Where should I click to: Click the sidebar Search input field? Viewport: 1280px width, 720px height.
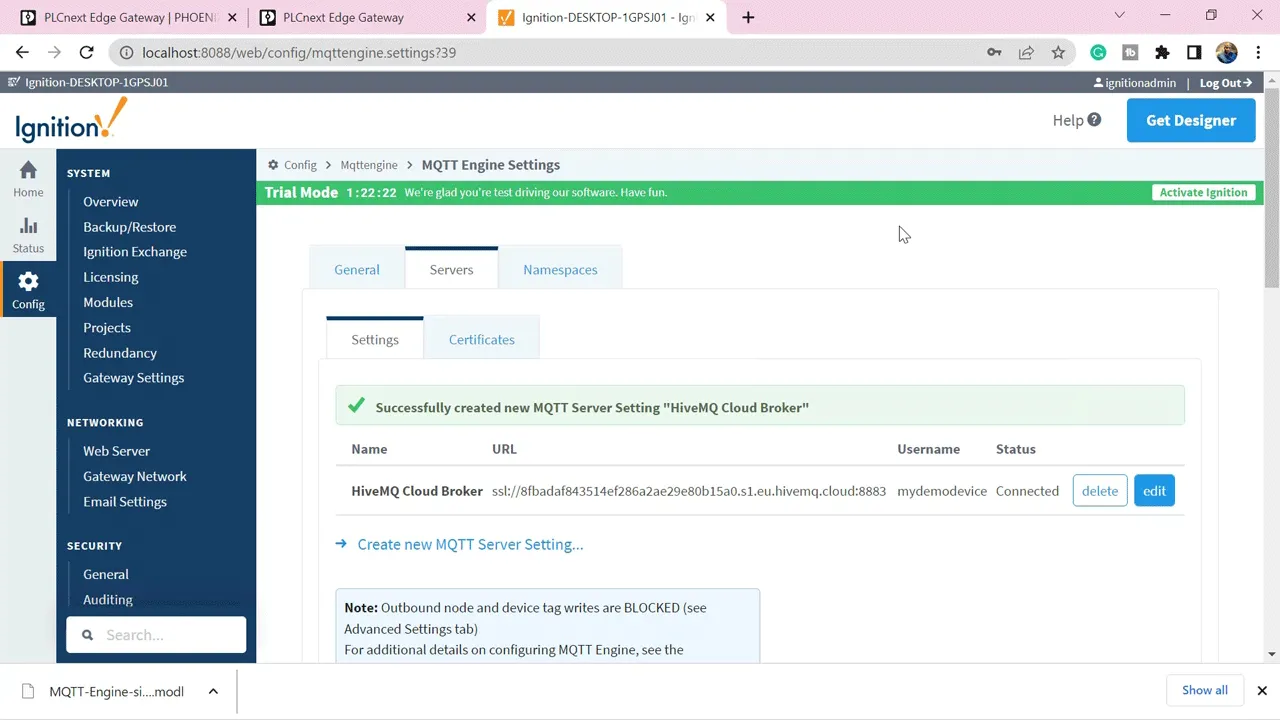156,635
